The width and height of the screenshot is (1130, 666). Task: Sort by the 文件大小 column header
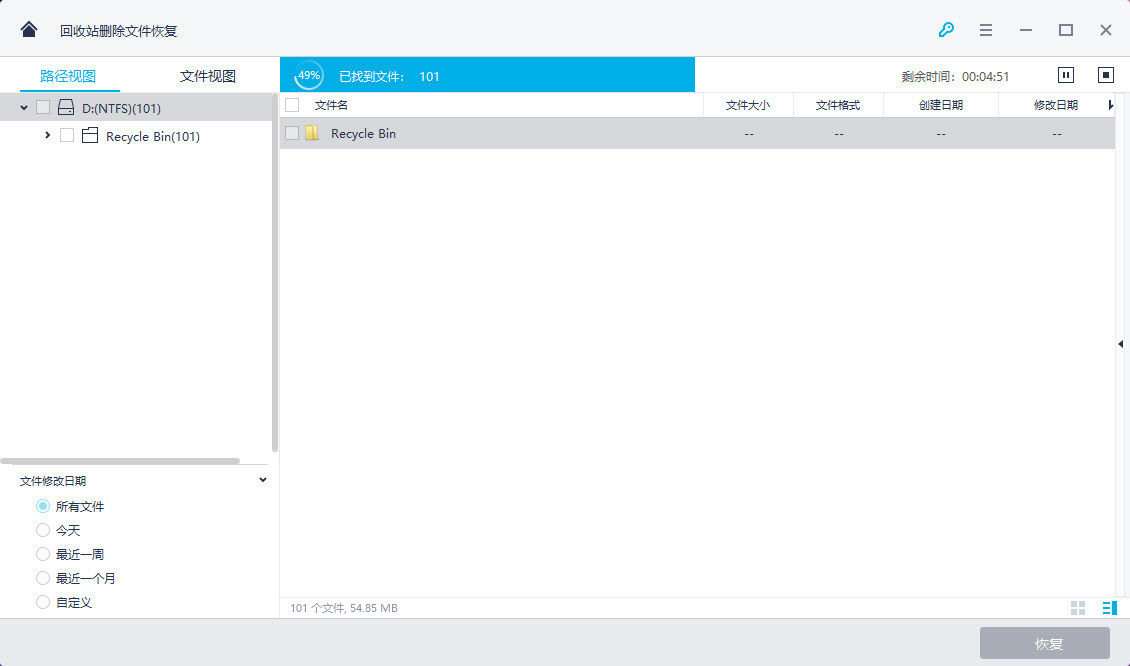pyautogui.click(x=747, y=105)
